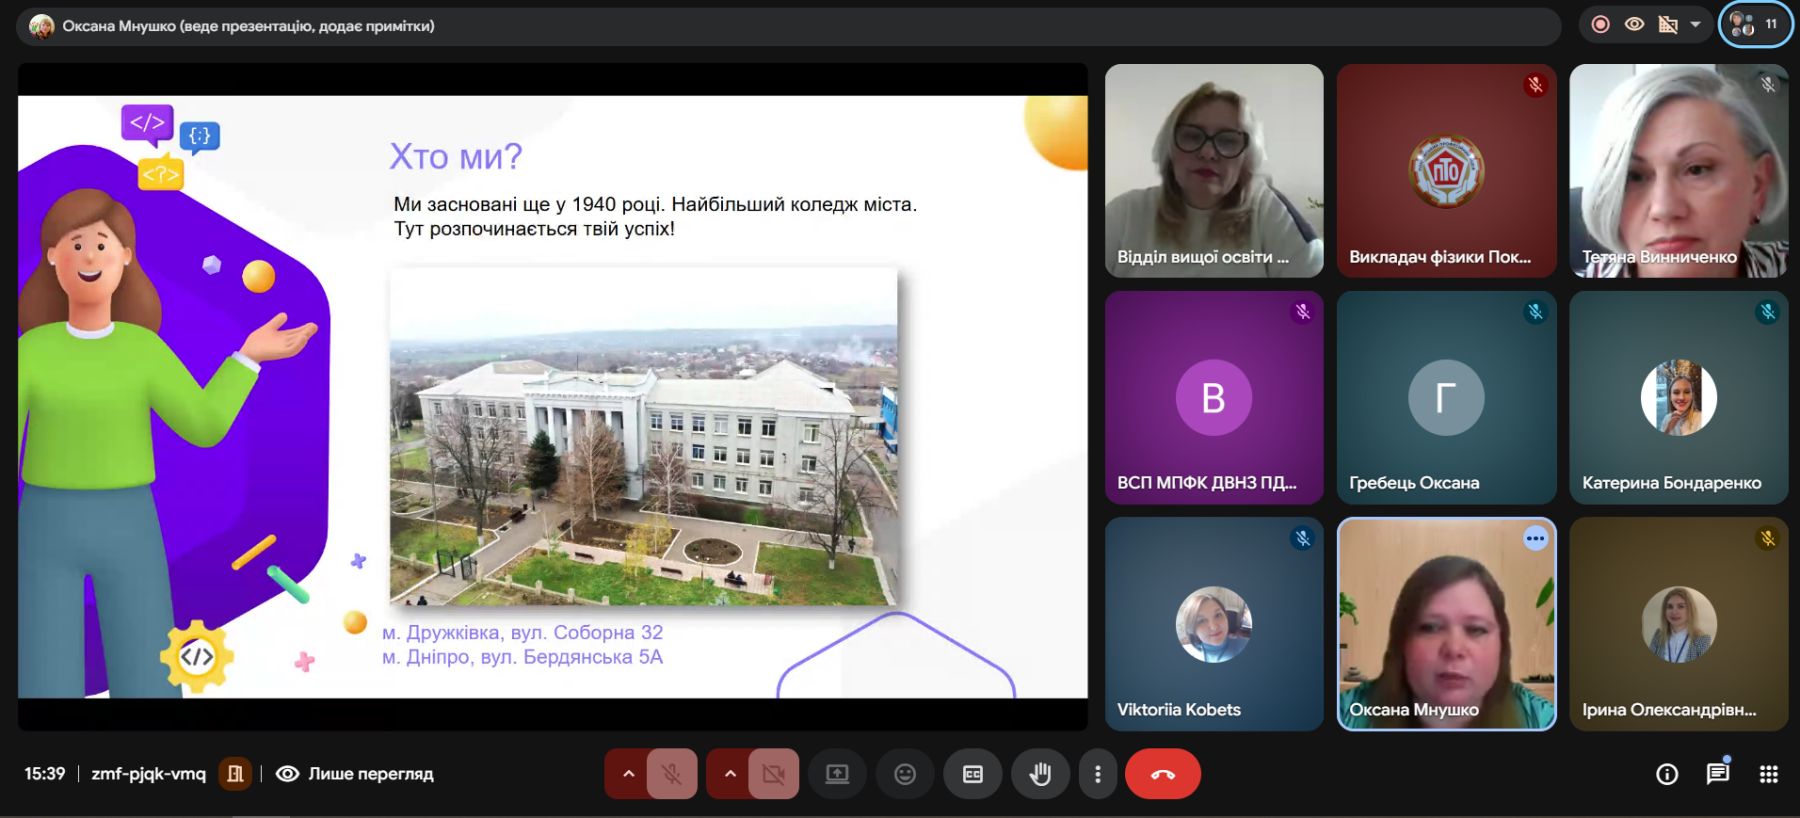Select Тетяна Винниченко video tile
1800x818 pixels.
[x=1678, y=171]
